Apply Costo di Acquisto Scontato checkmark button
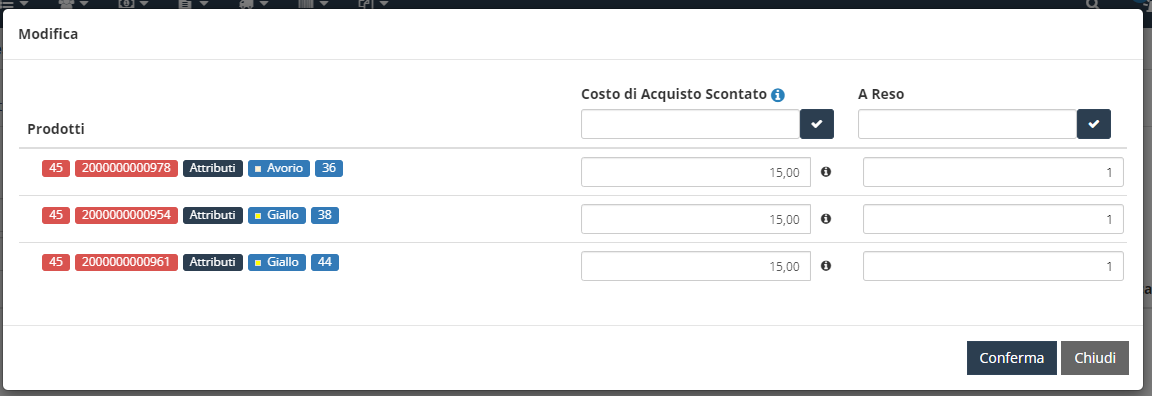Image resolution: width=1152 pixels, height=396 pixels. [817, 124]
